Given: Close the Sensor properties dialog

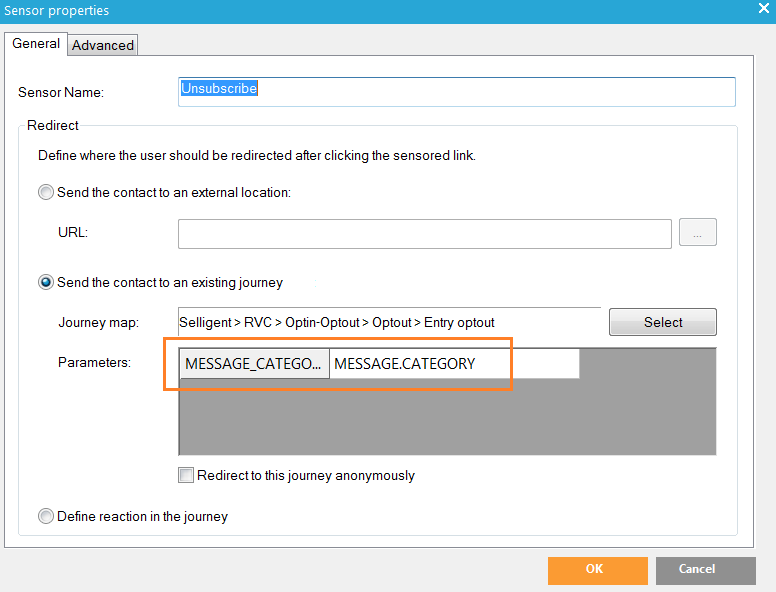Looking at the screenshot, I should coord(763,10).
